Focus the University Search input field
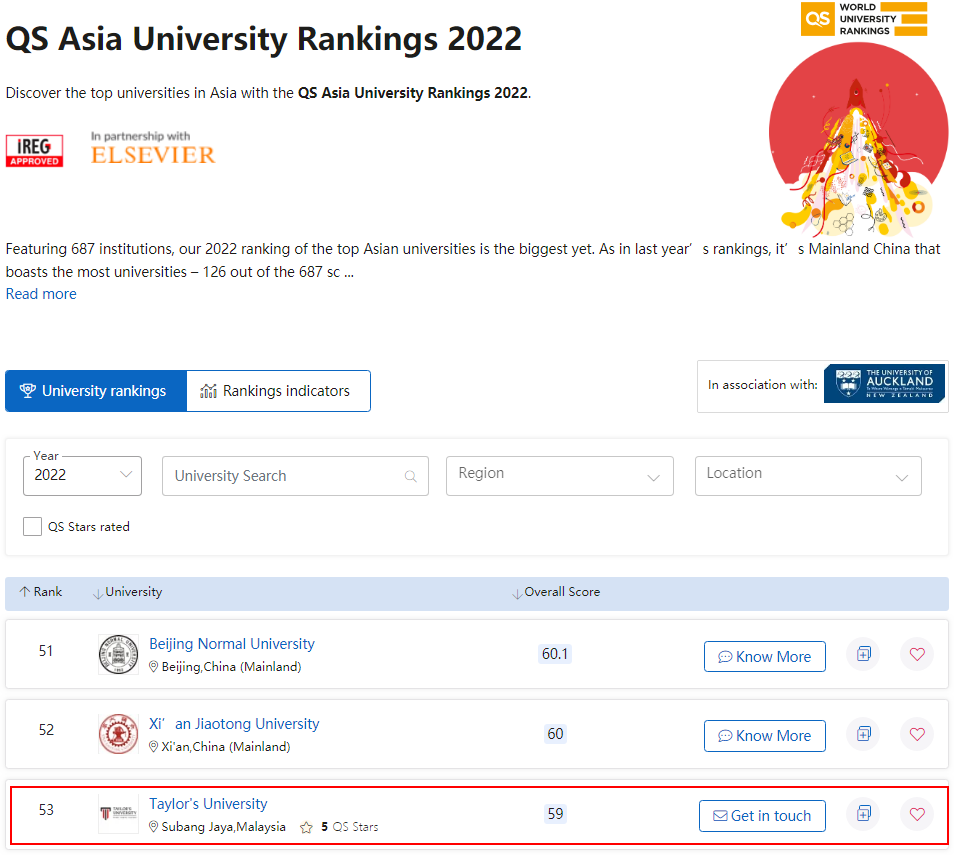The height and width of the screenshot is (855, 954). (295, 476)
